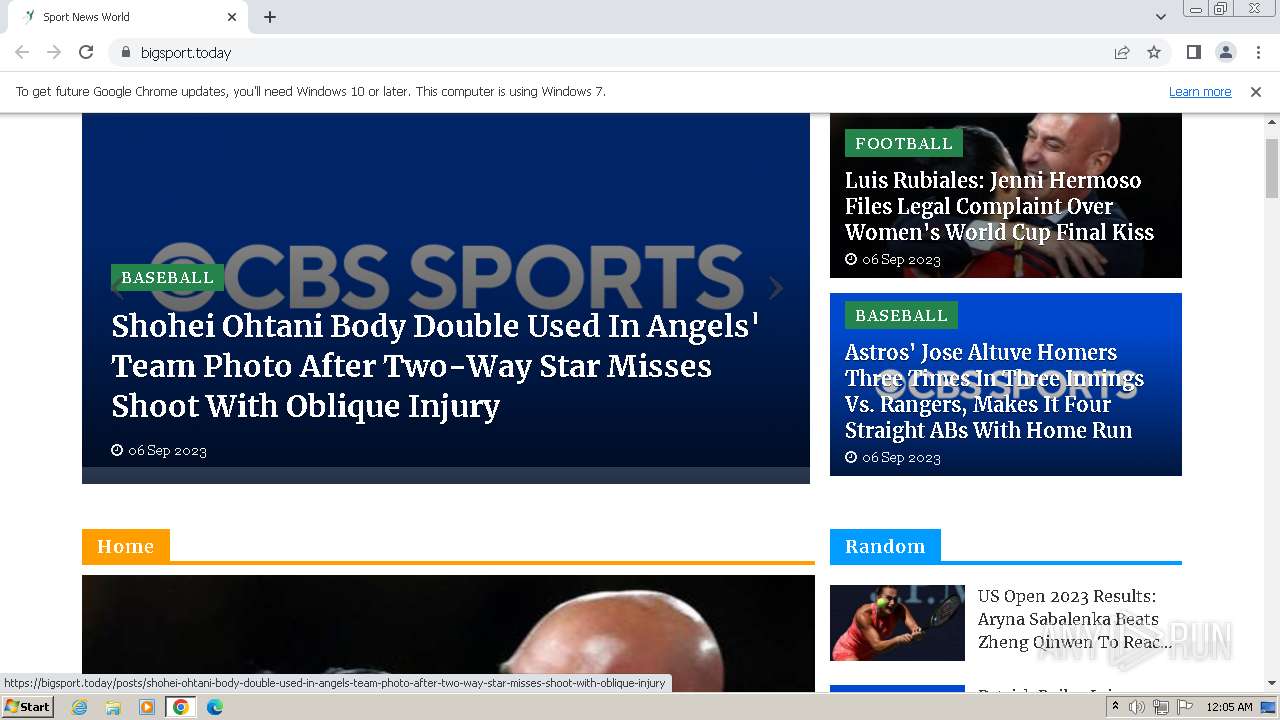Switch to Chrome in the taskbar
The image size is (1280, 720).
pos(181,707)
